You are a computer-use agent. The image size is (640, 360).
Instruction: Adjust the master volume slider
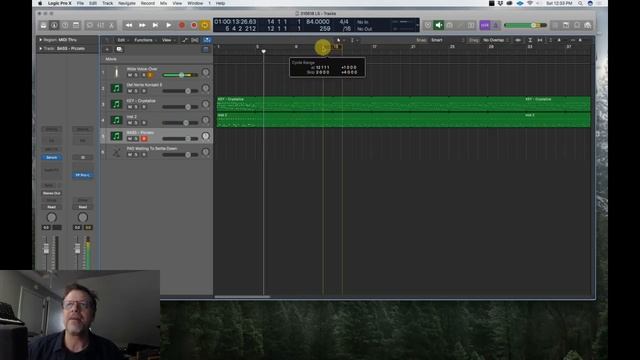click(525, 25)
